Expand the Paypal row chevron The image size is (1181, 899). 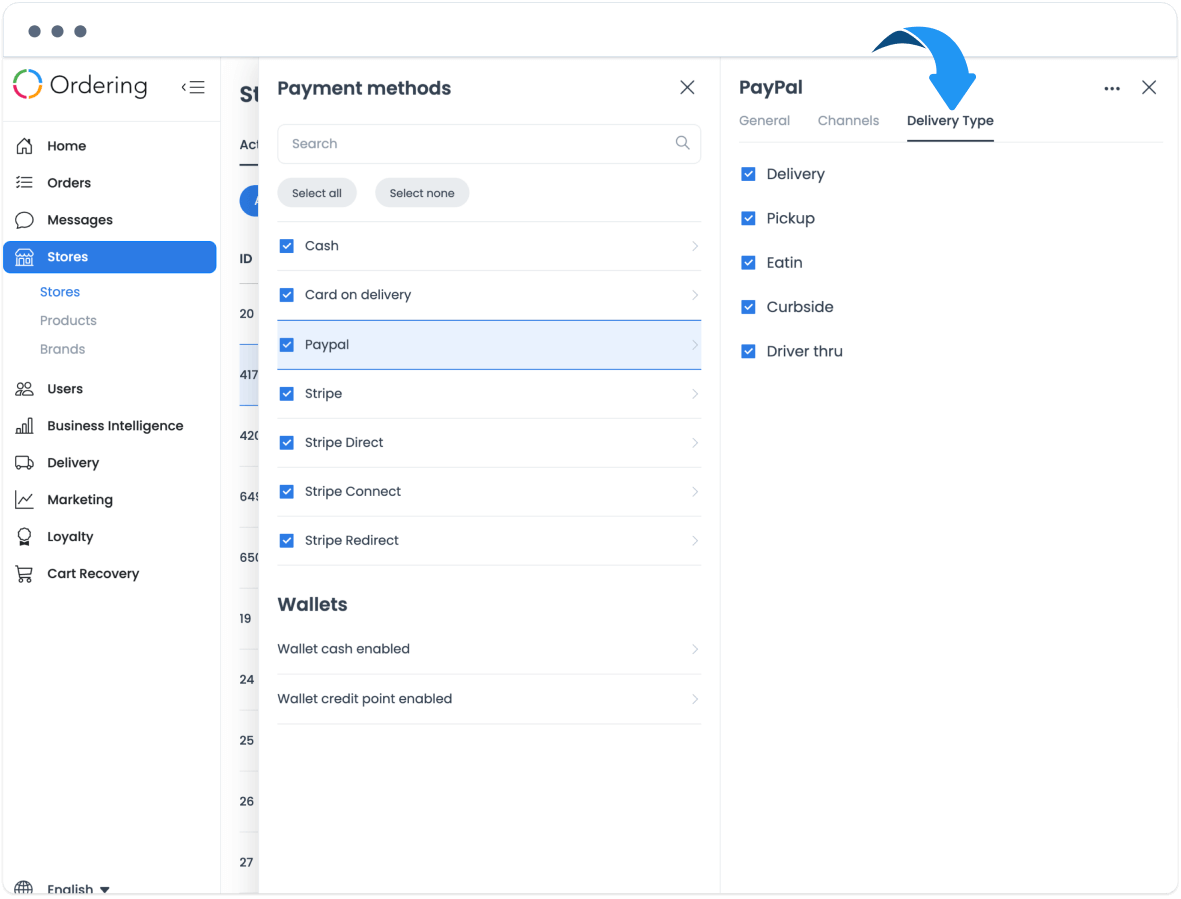(694, 345)
